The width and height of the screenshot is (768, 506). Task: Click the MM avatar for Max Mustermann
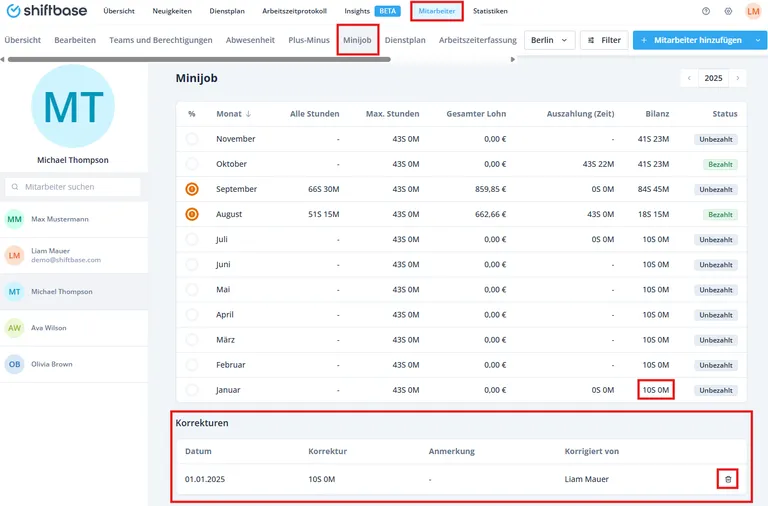coord(14,219)
